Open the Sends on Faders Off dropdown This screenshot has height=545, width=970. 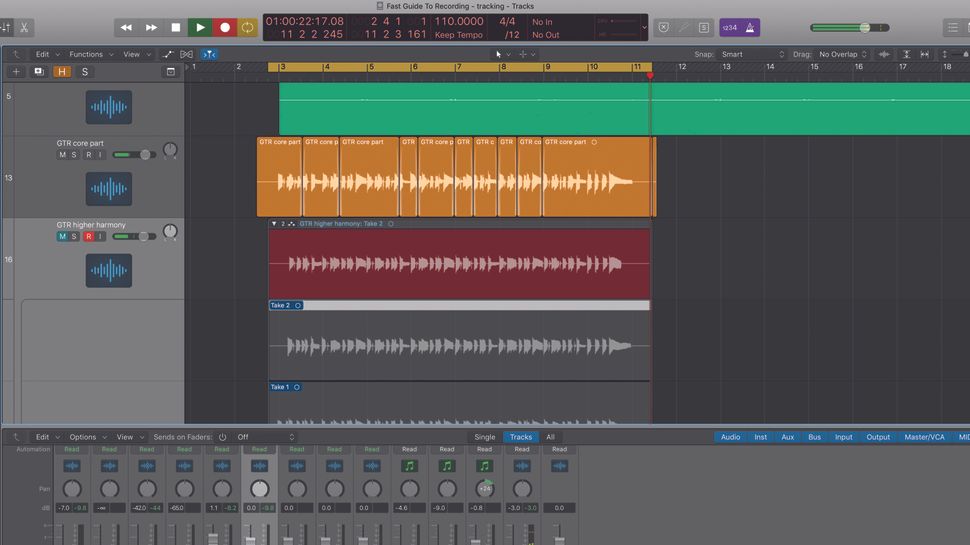tap(266, 437)
